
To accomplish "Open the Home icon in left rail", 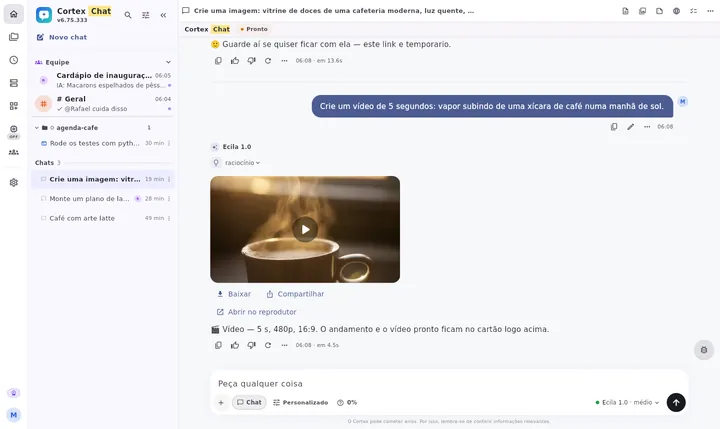I will (x=14, y=14).
